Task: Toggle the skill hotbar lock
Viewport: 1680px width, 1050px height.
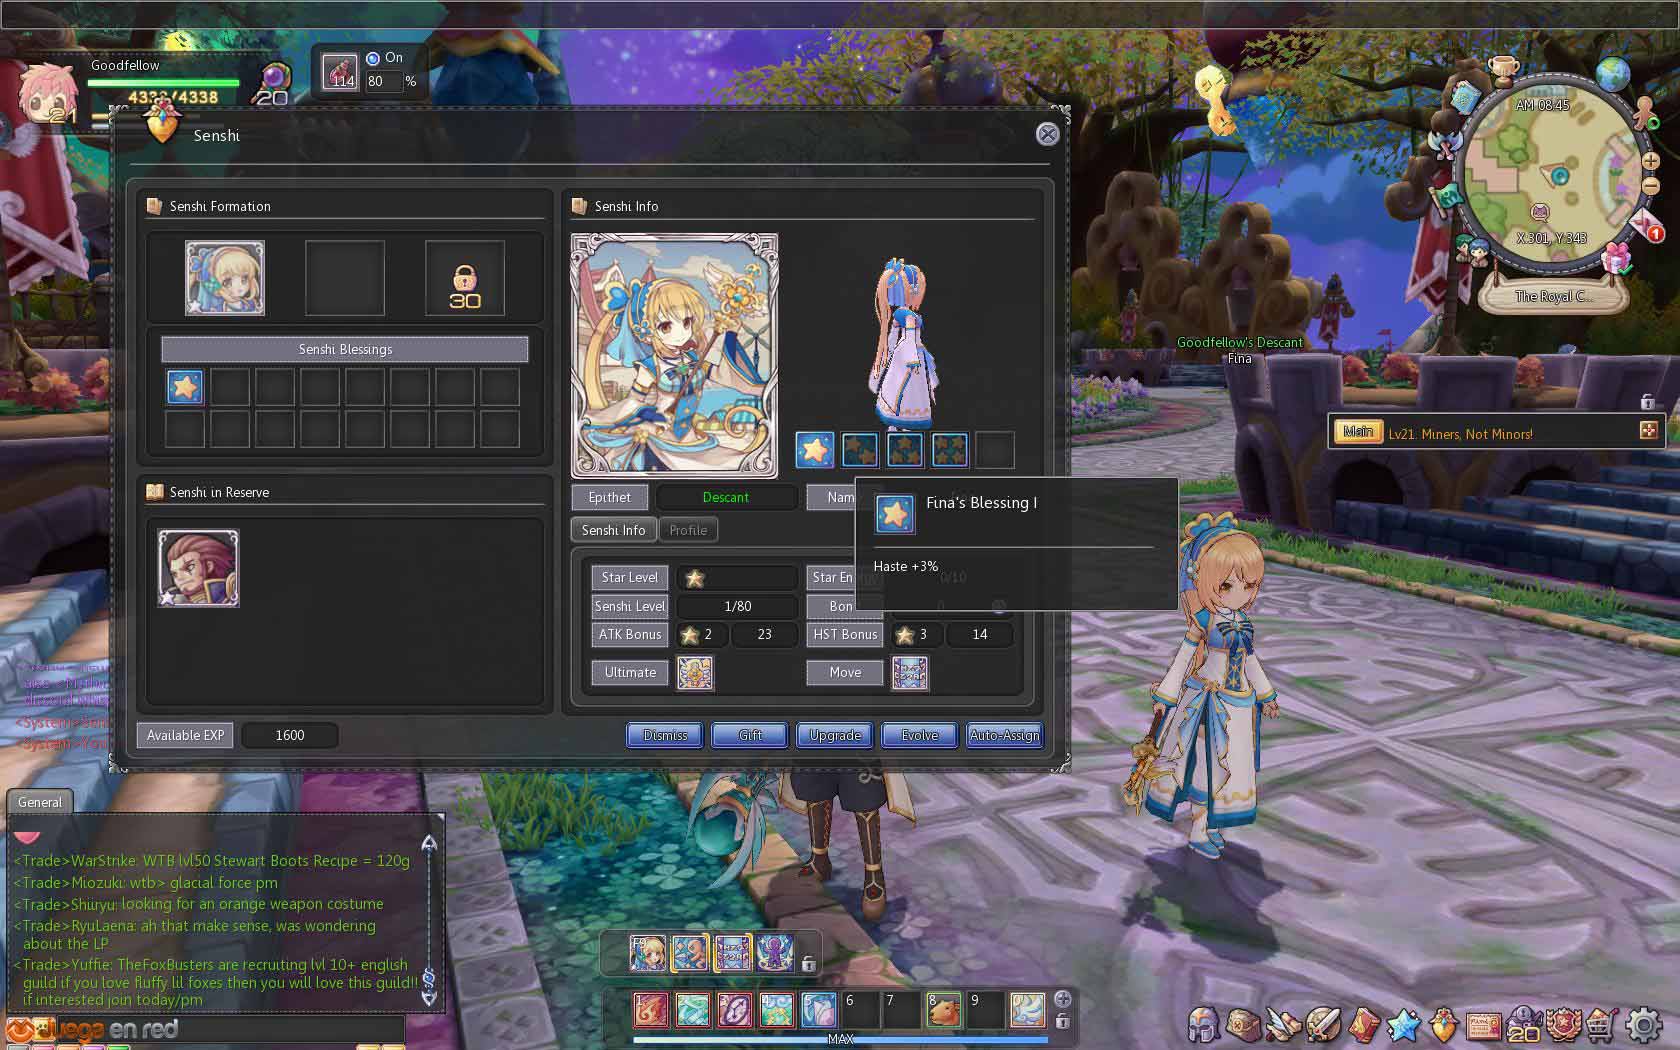Action: (x=1062, y=1022)
